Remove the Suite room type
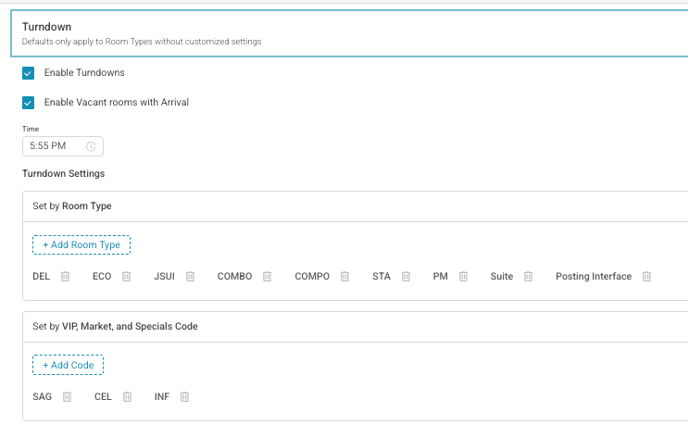Viewport: 688px width, 437px height. (x=528, y=277)
